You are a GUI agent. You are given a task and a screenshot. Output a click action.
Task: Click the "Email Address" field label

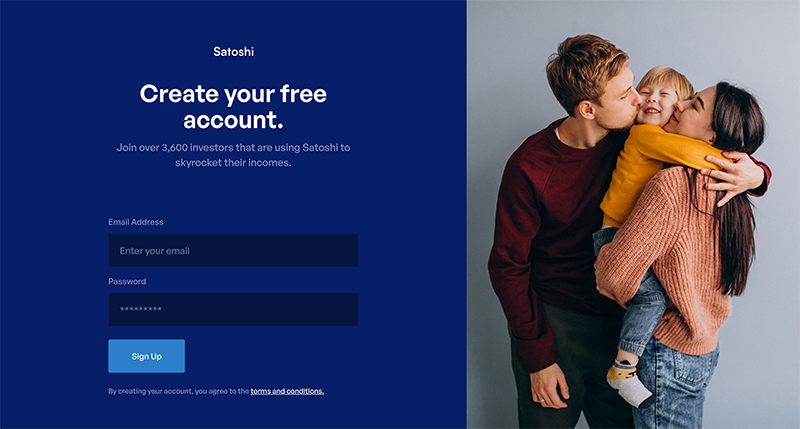point(136,222)
